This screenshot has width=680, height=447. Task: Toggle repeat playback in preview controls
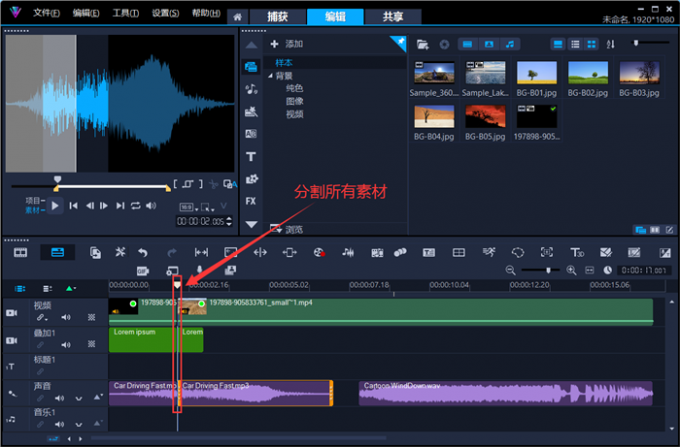(135, 206)
